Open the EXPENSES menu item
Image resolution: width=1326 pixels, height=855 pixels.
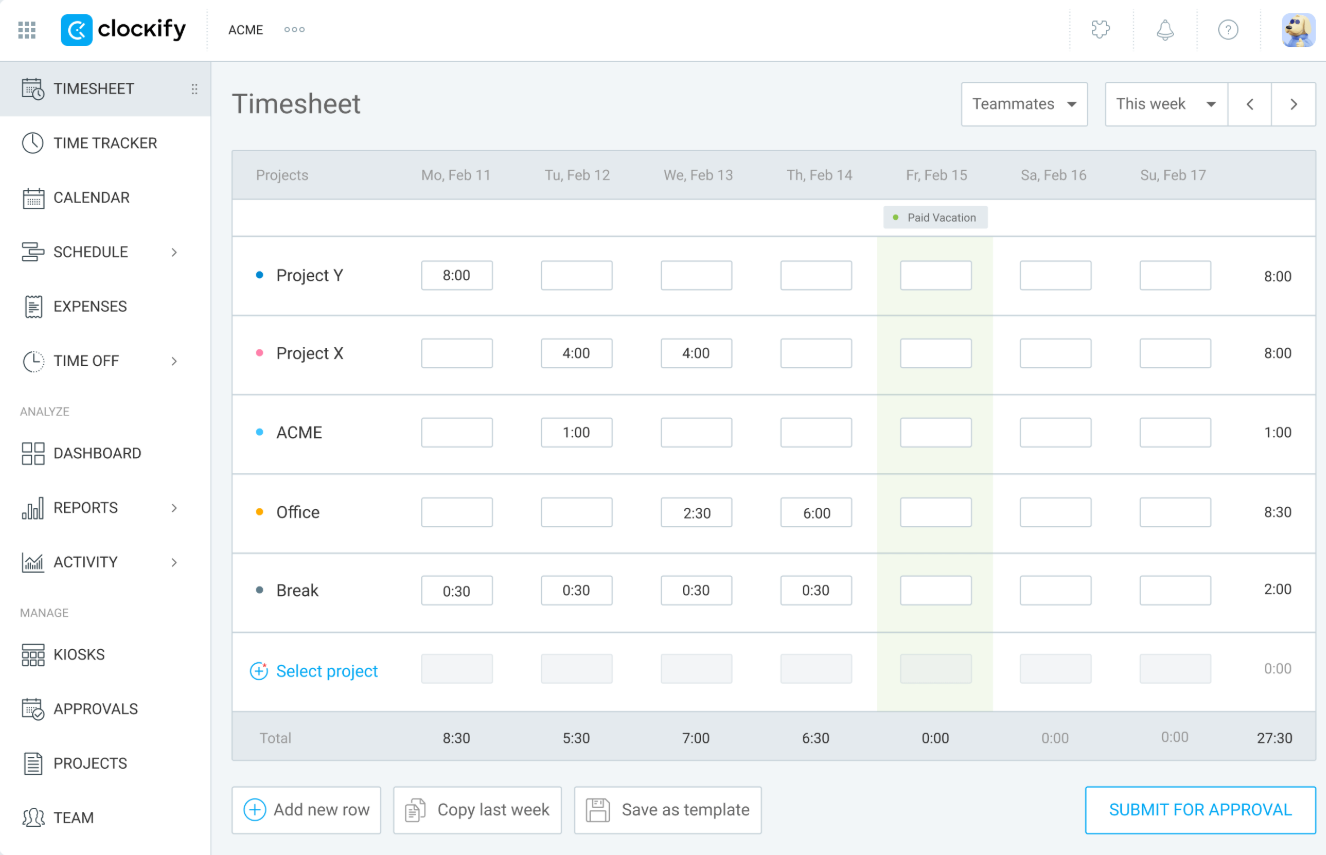coord(105,307)
